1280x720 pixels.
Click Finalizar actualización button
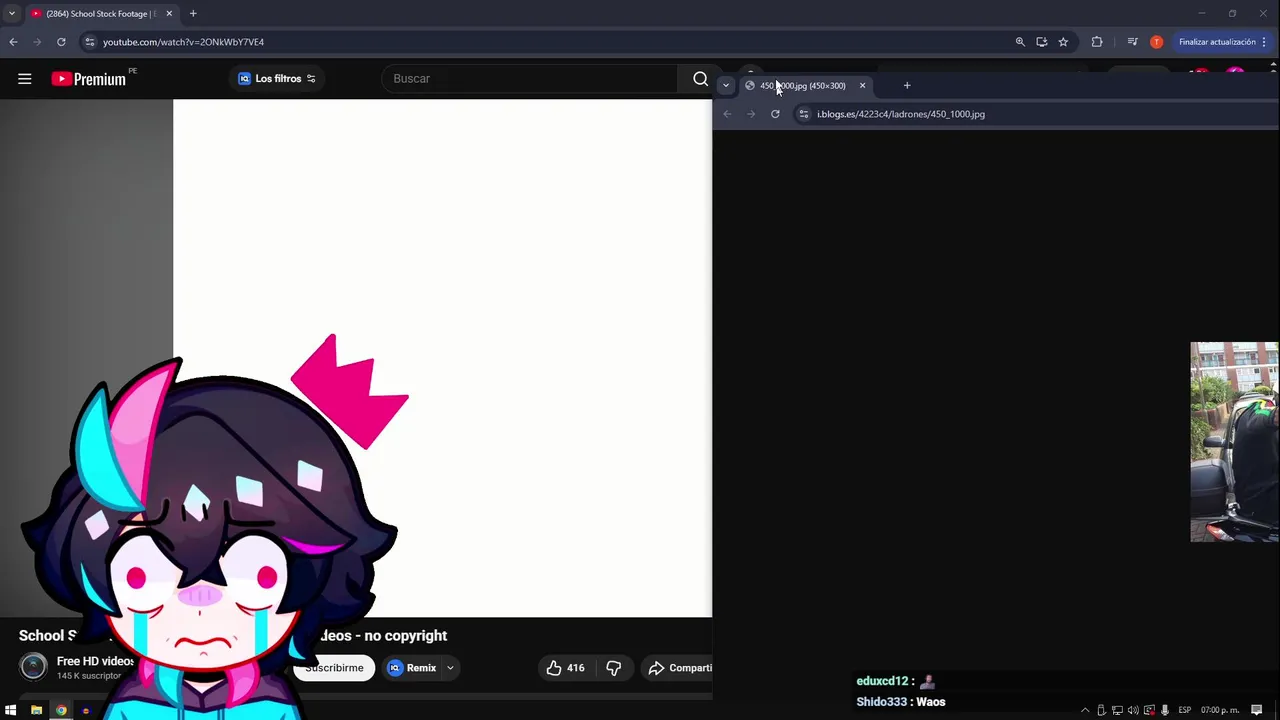[x=1222, y=42]
